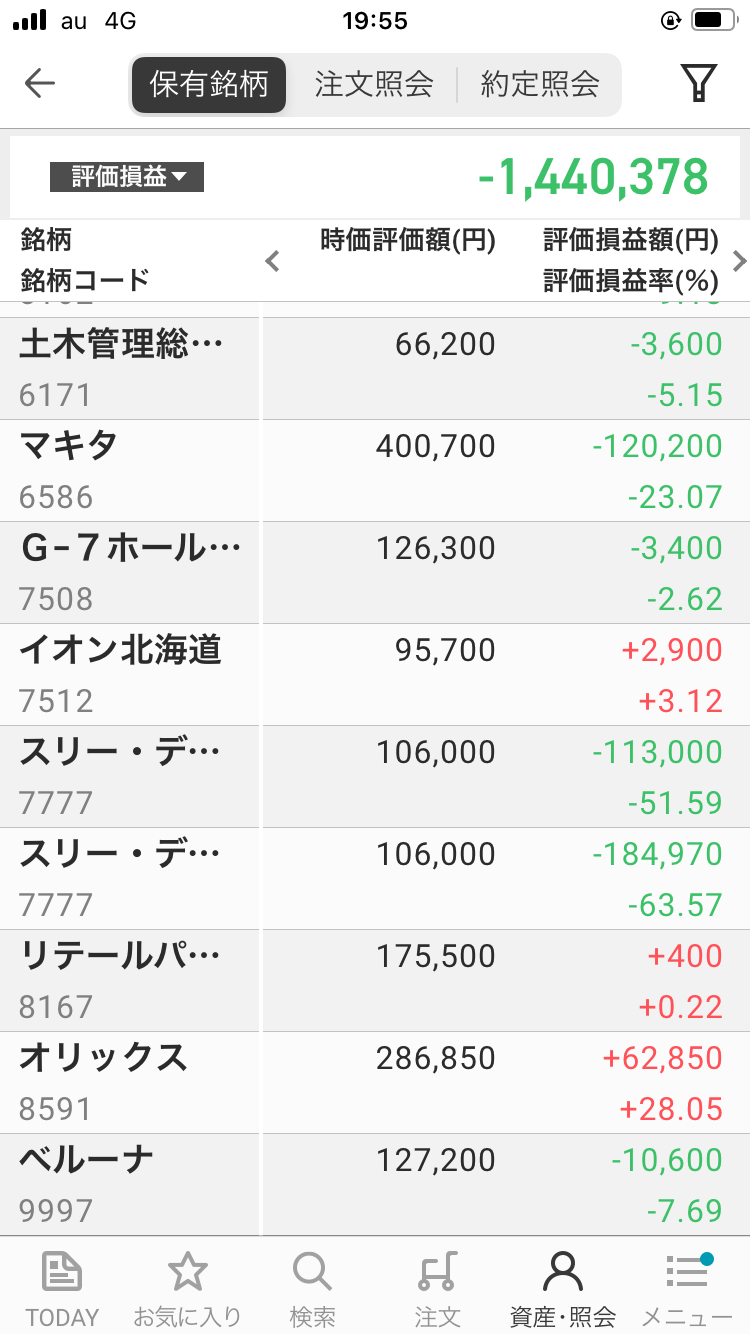Tap the back arrow icon

coord(40,84)
